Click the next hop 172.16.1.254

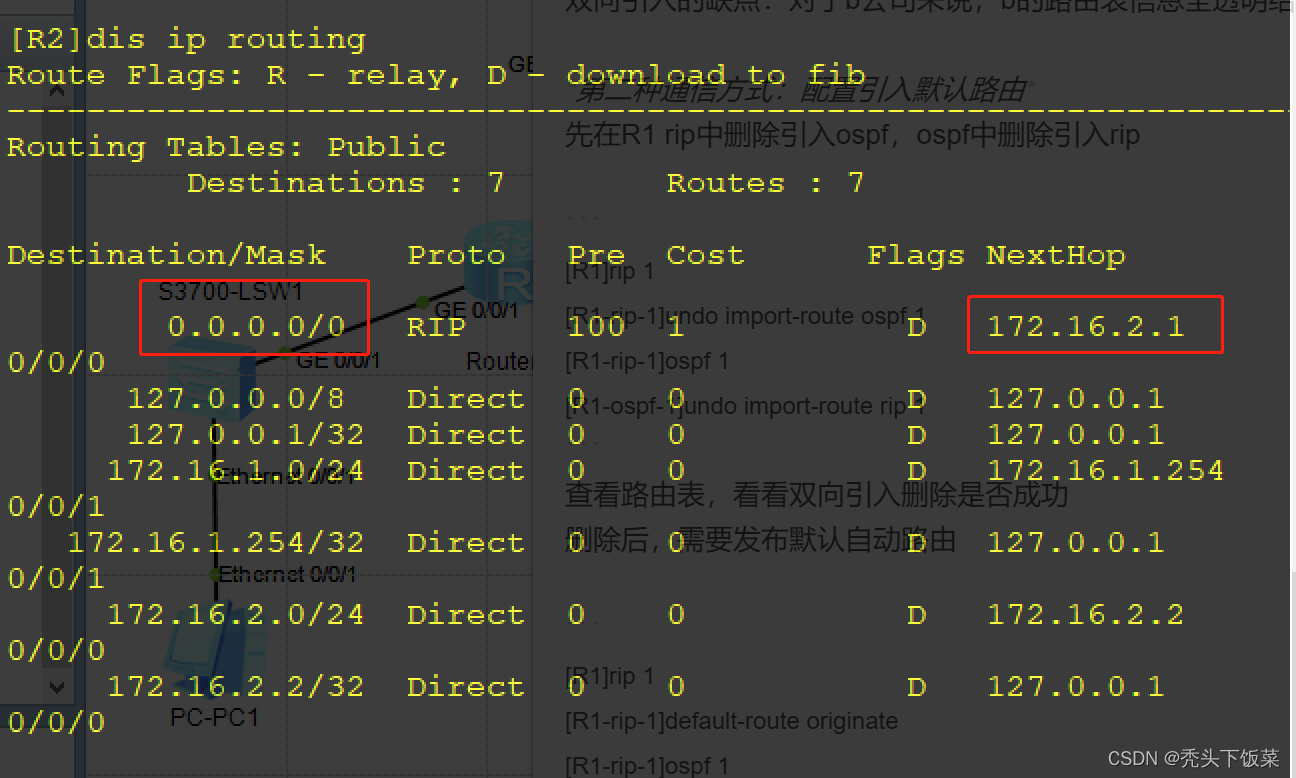[x=1106, y=471]
